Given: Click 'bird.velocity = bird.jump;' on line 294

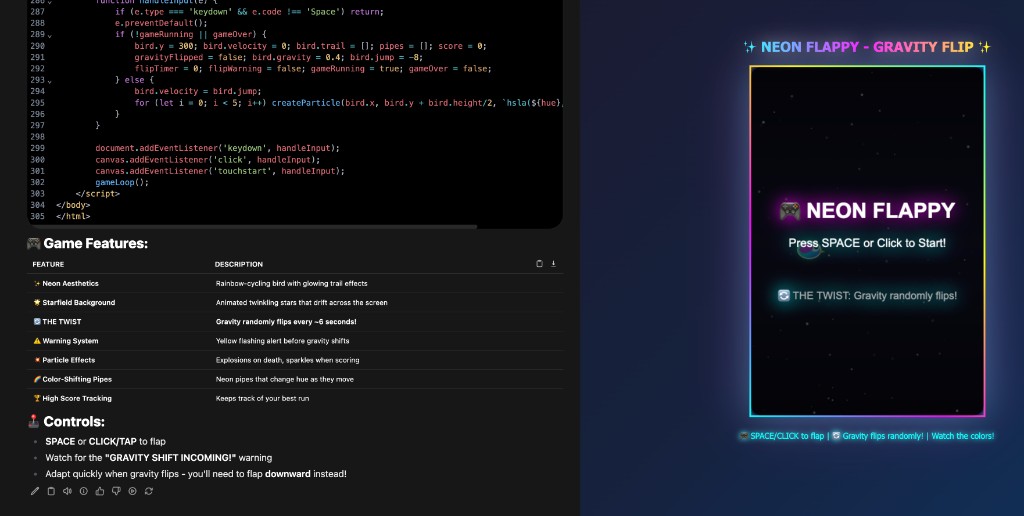Looking at the screenshot, I should point(198,91).
